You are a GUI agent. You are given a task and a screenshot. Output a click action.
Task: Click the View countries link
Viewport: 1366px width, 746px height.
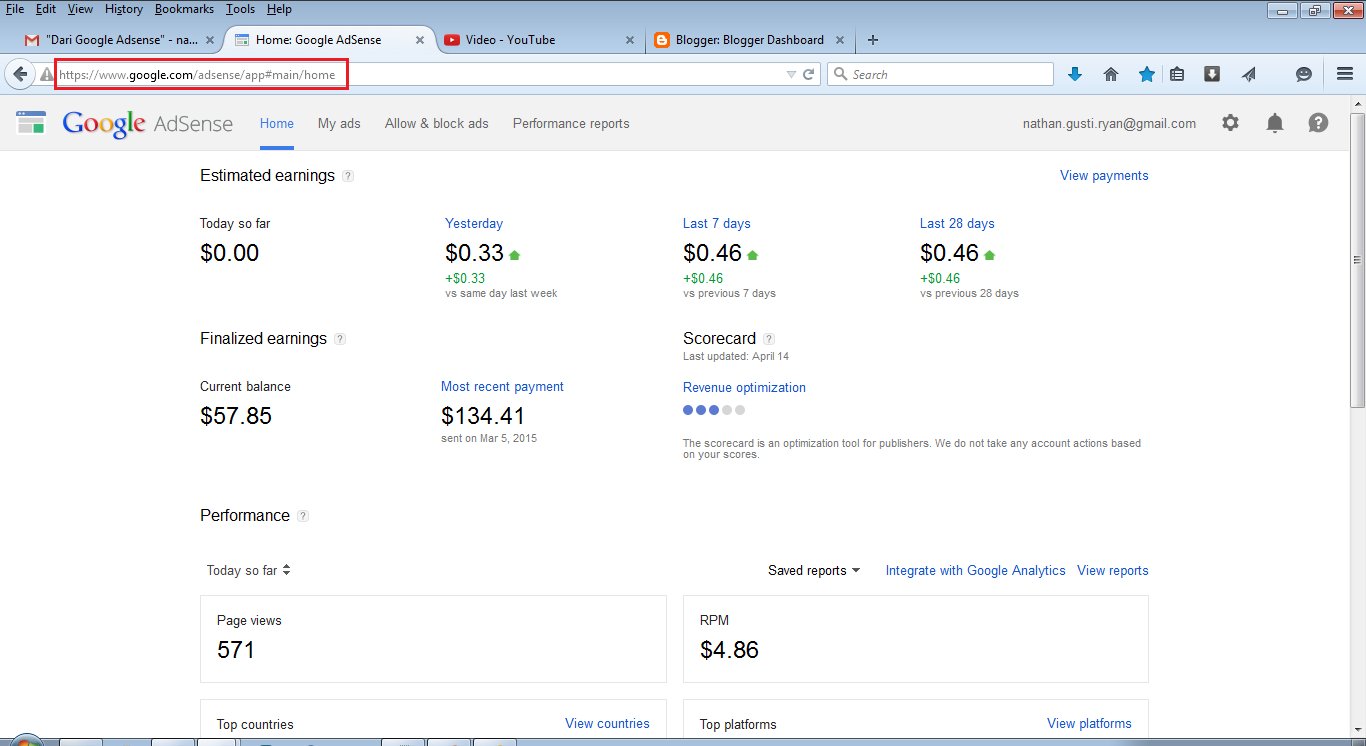click(607, 724)
